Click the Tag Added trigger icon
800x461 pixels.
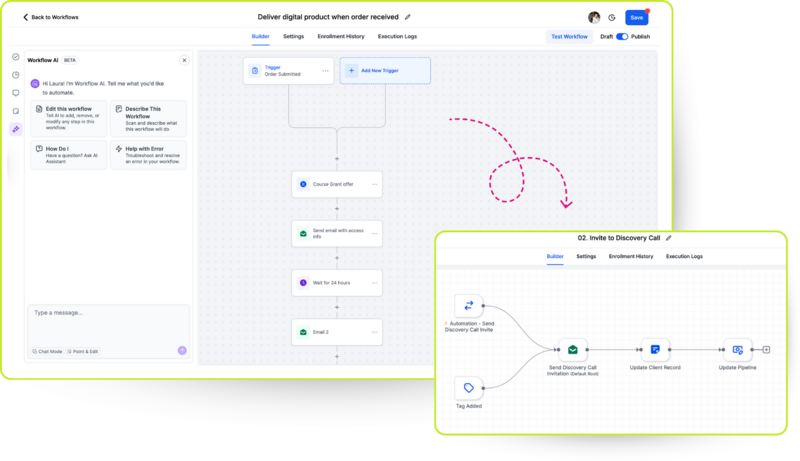pyautogui.click(x=468, y=387)
